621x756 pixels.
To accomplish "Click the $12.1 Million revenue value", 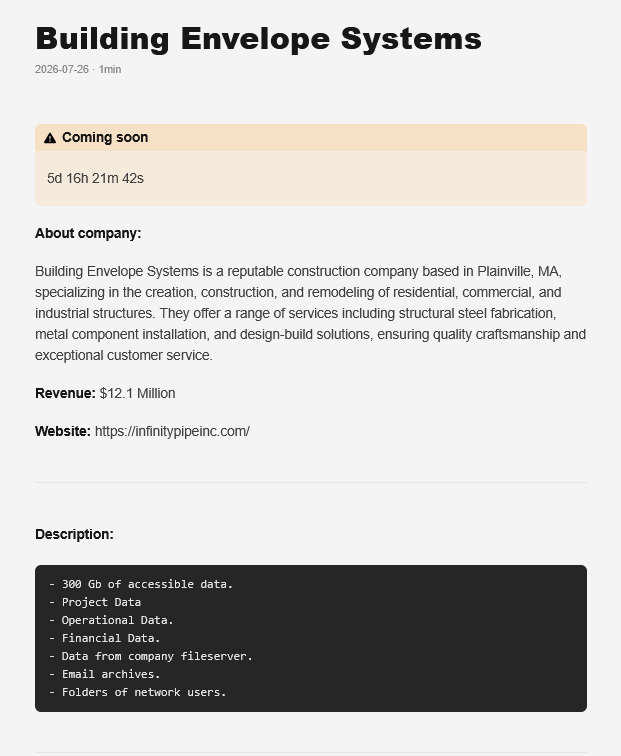I will (137, 393).
